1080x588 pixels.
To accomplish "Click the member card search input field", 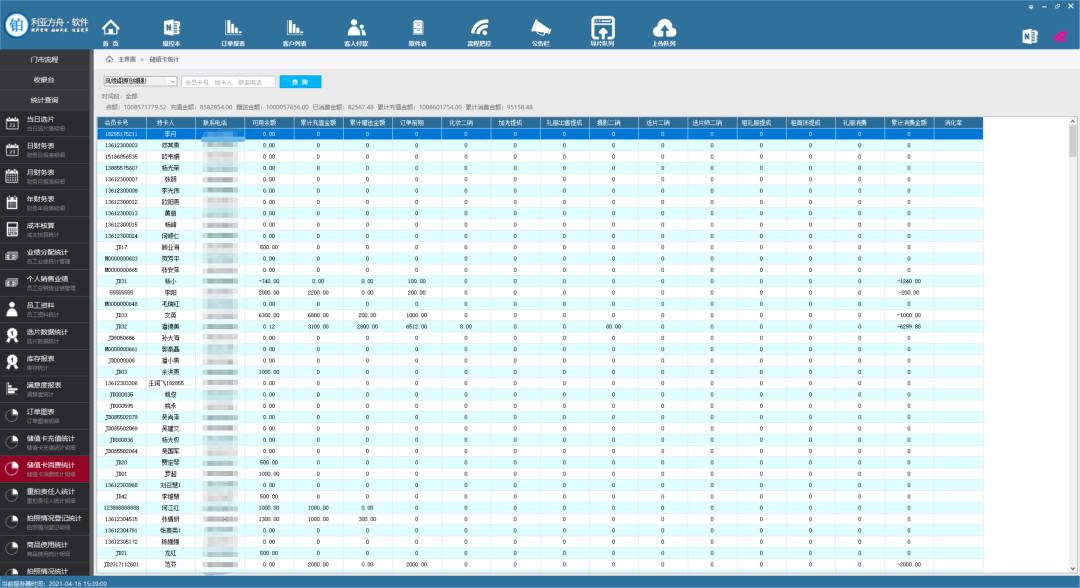I will coord(229,82).
